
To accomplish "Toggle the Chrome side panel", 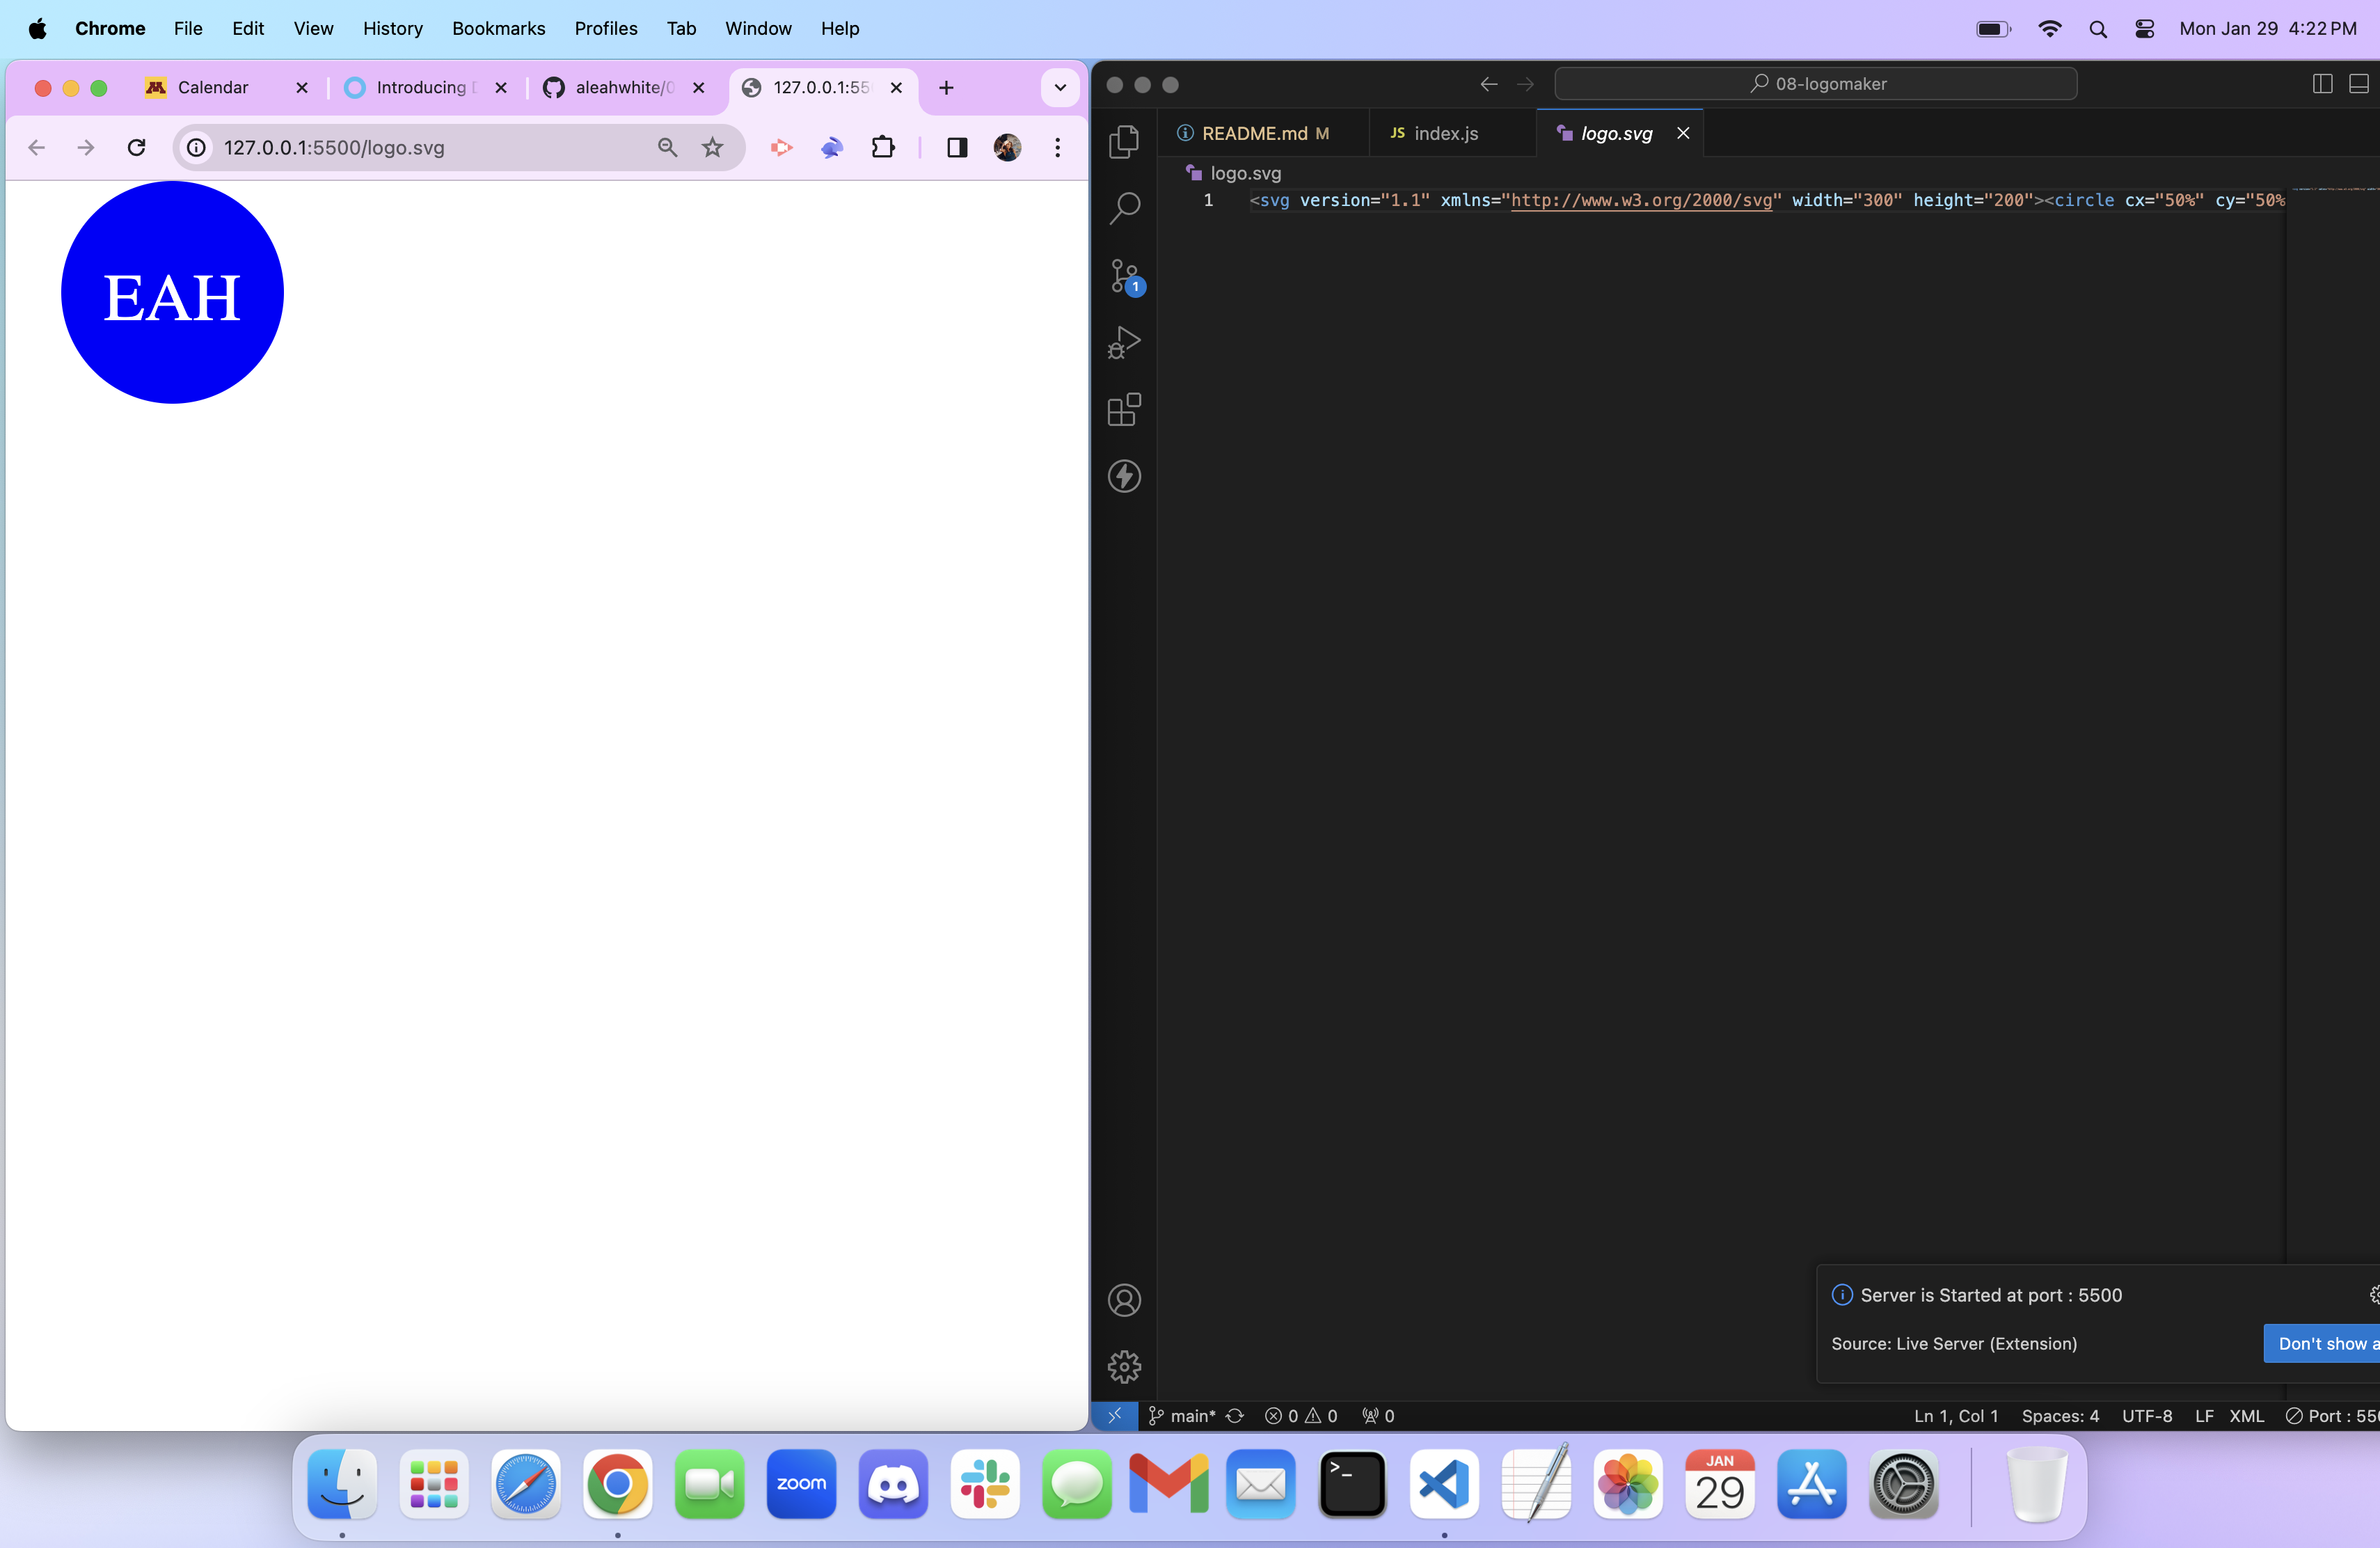I will pos(956,148).
